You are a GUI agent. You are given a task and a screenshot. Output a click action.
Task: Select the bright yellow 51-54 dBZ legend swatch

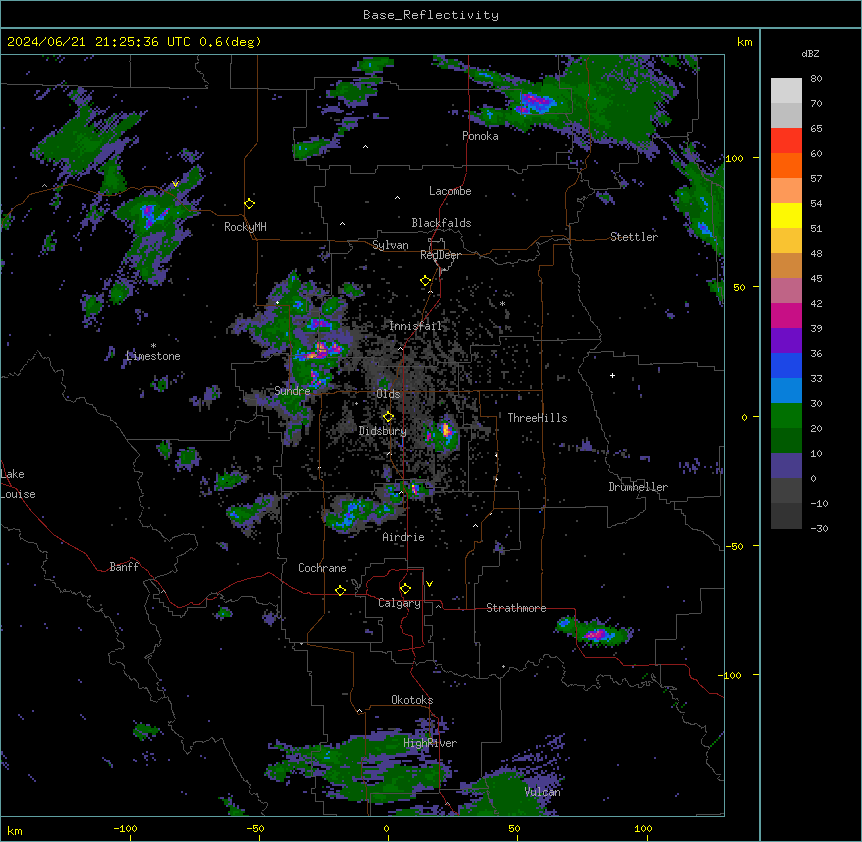pyautogui.click(x=786, y=216)
